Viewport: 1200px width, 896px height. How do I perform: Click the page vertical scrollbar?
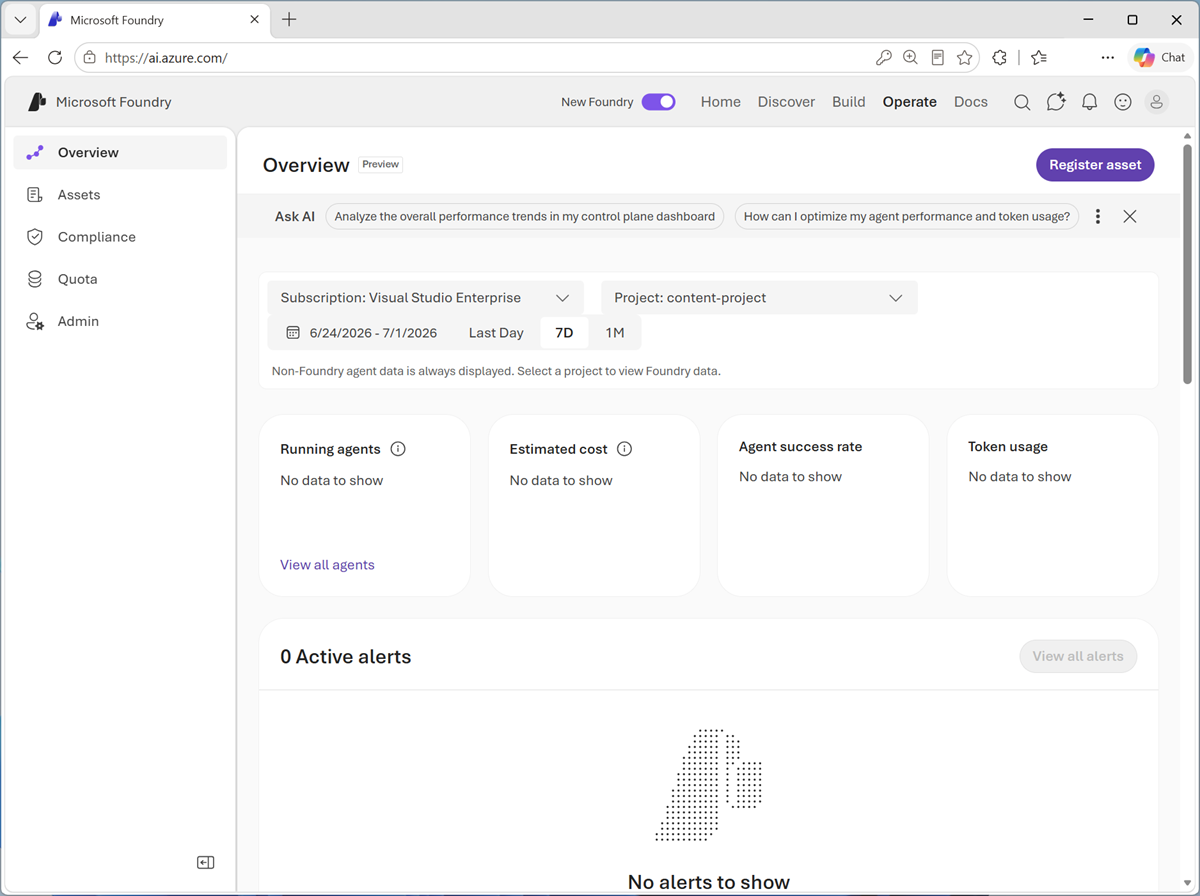1188,264
